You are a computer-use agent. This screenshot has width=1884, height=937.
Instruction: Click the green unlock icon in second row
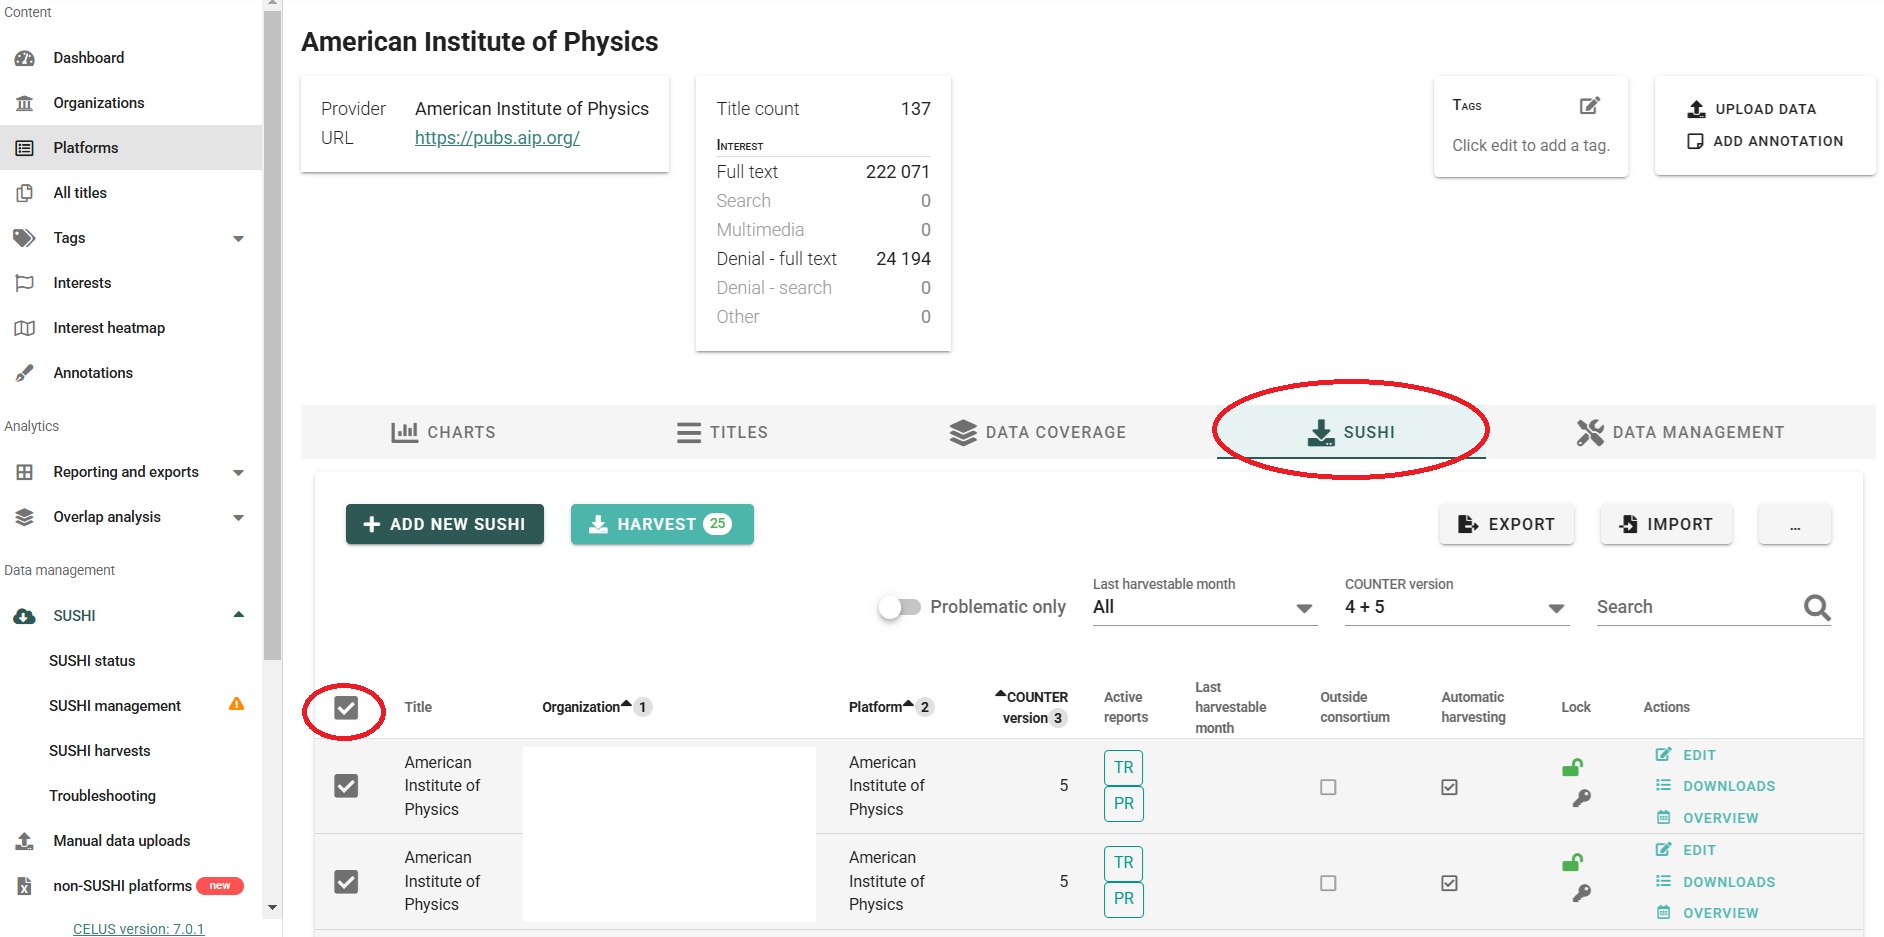pyautogui.click(x=1572, y=862)
